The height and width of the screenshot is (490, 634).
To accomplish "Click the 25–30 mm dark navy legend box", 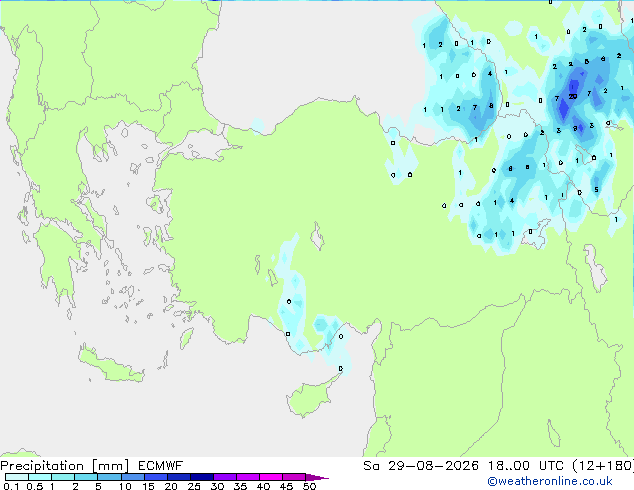I will (202, 477).
